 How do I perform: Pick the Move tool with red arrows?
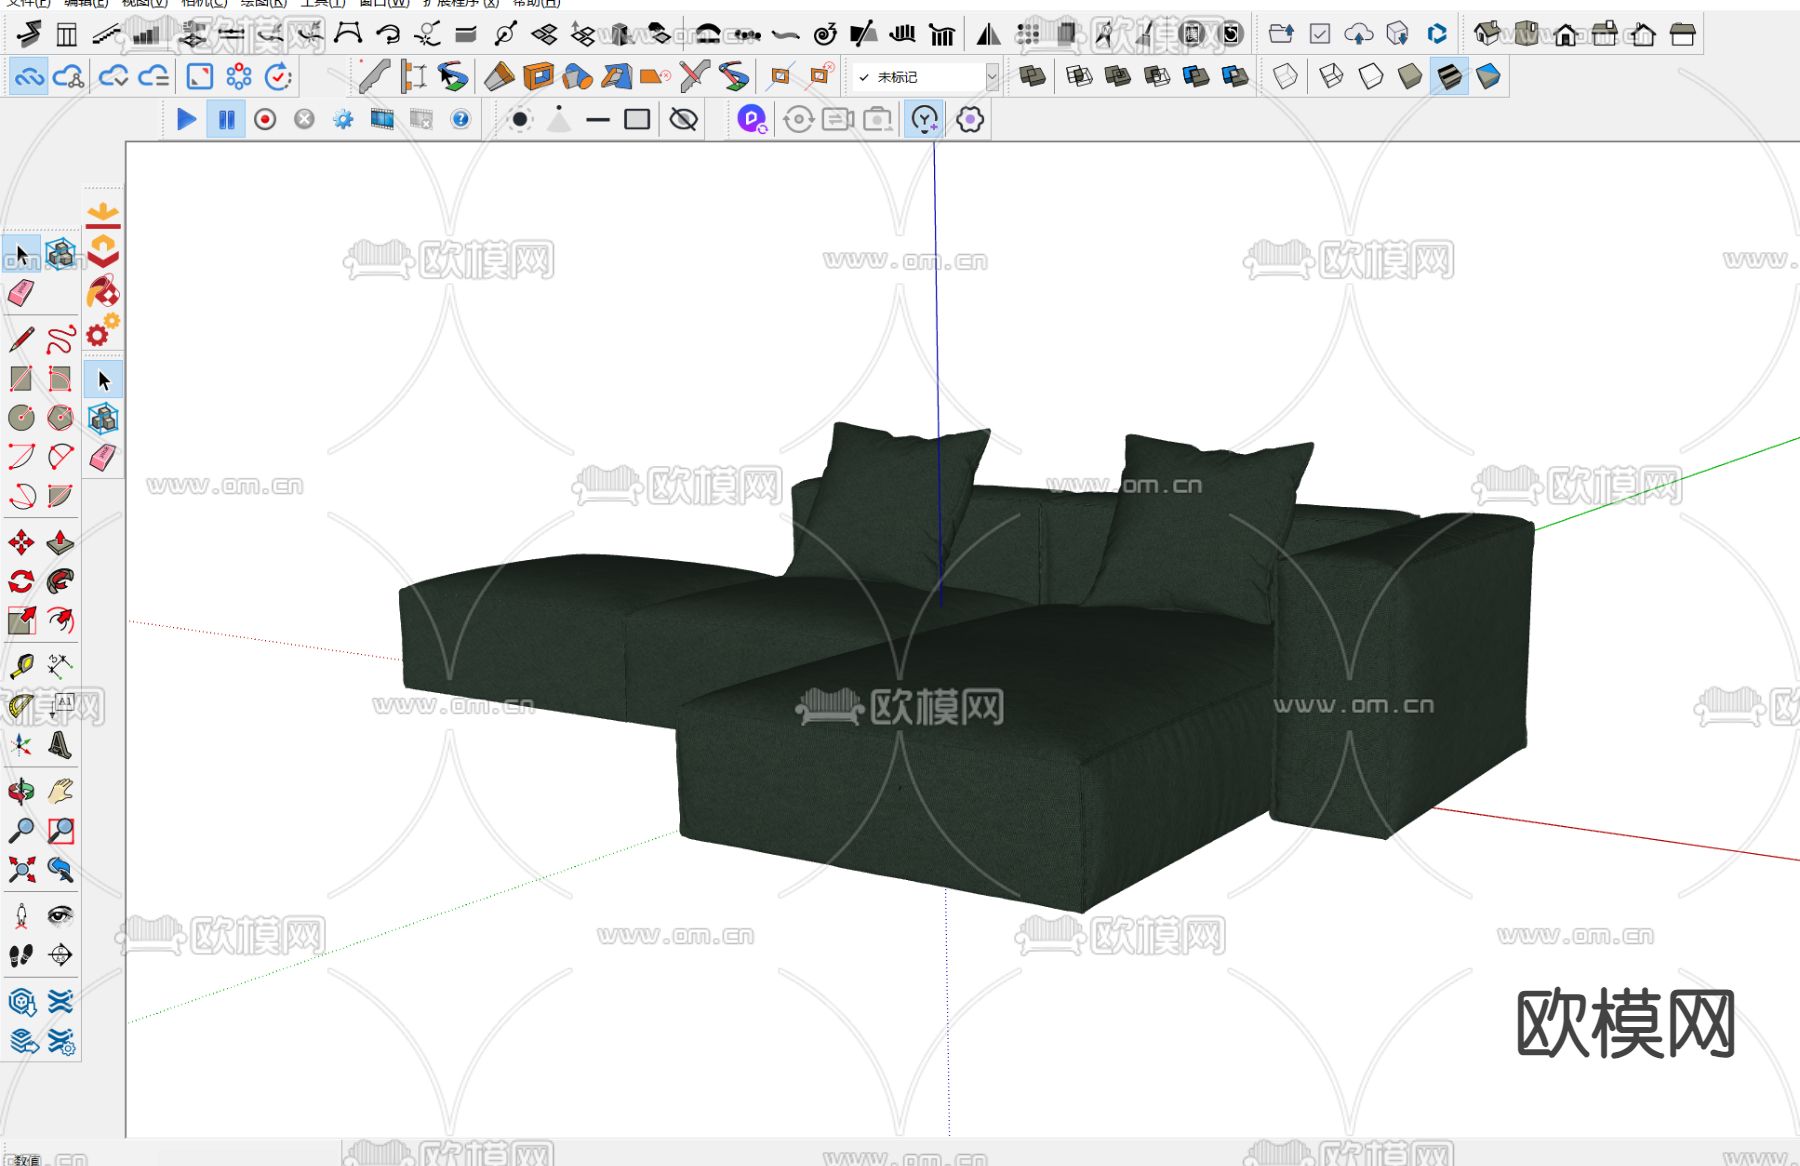pyautogui.click(x=21, y=543)
